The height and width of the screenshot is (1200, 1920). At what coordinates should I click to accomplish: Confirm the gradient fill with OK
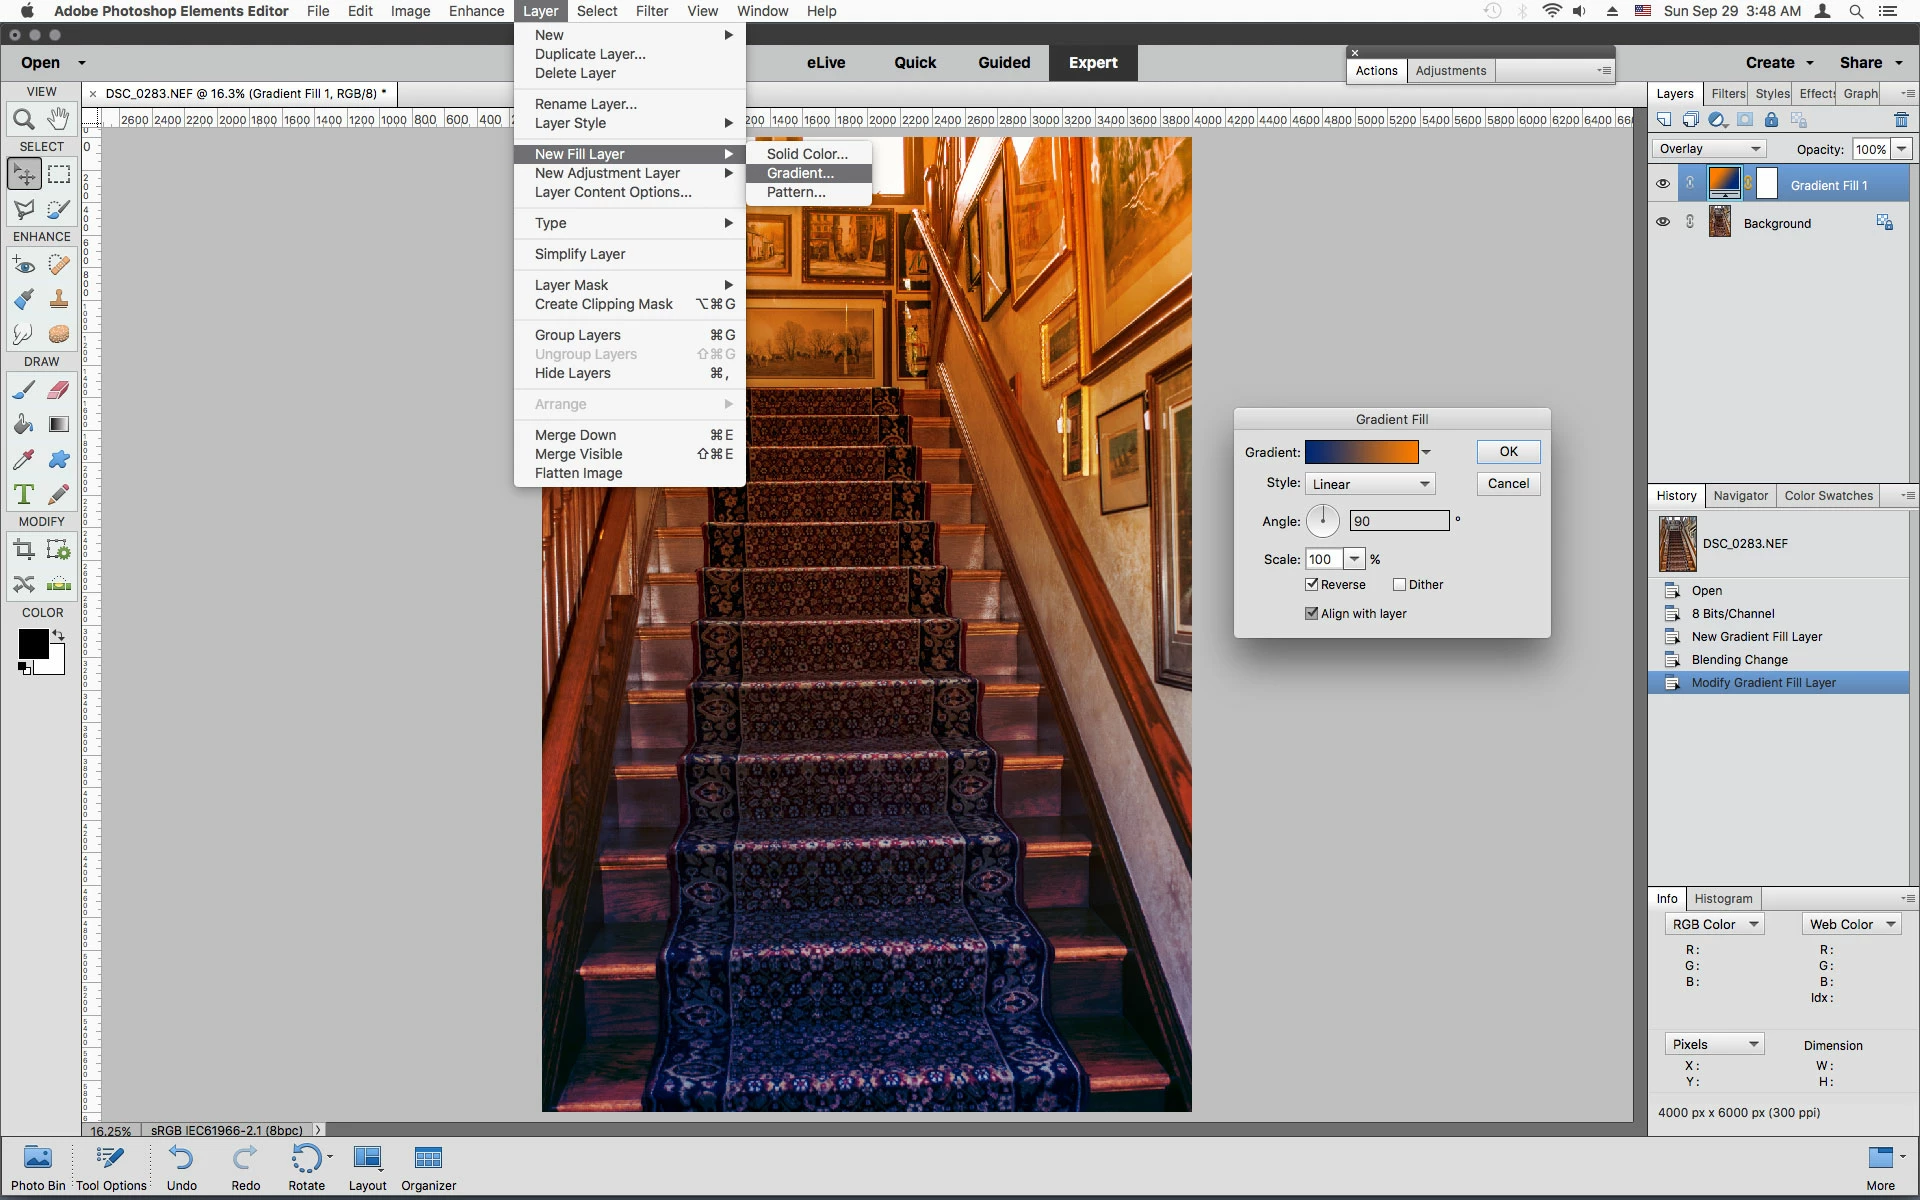(1508, 452)
